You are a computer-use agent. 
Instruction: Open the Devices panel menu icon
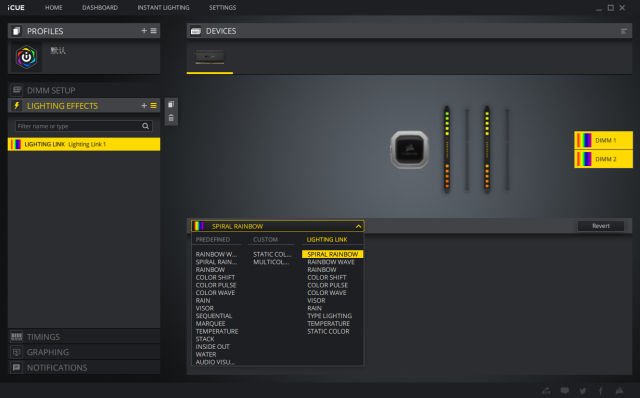624,31
